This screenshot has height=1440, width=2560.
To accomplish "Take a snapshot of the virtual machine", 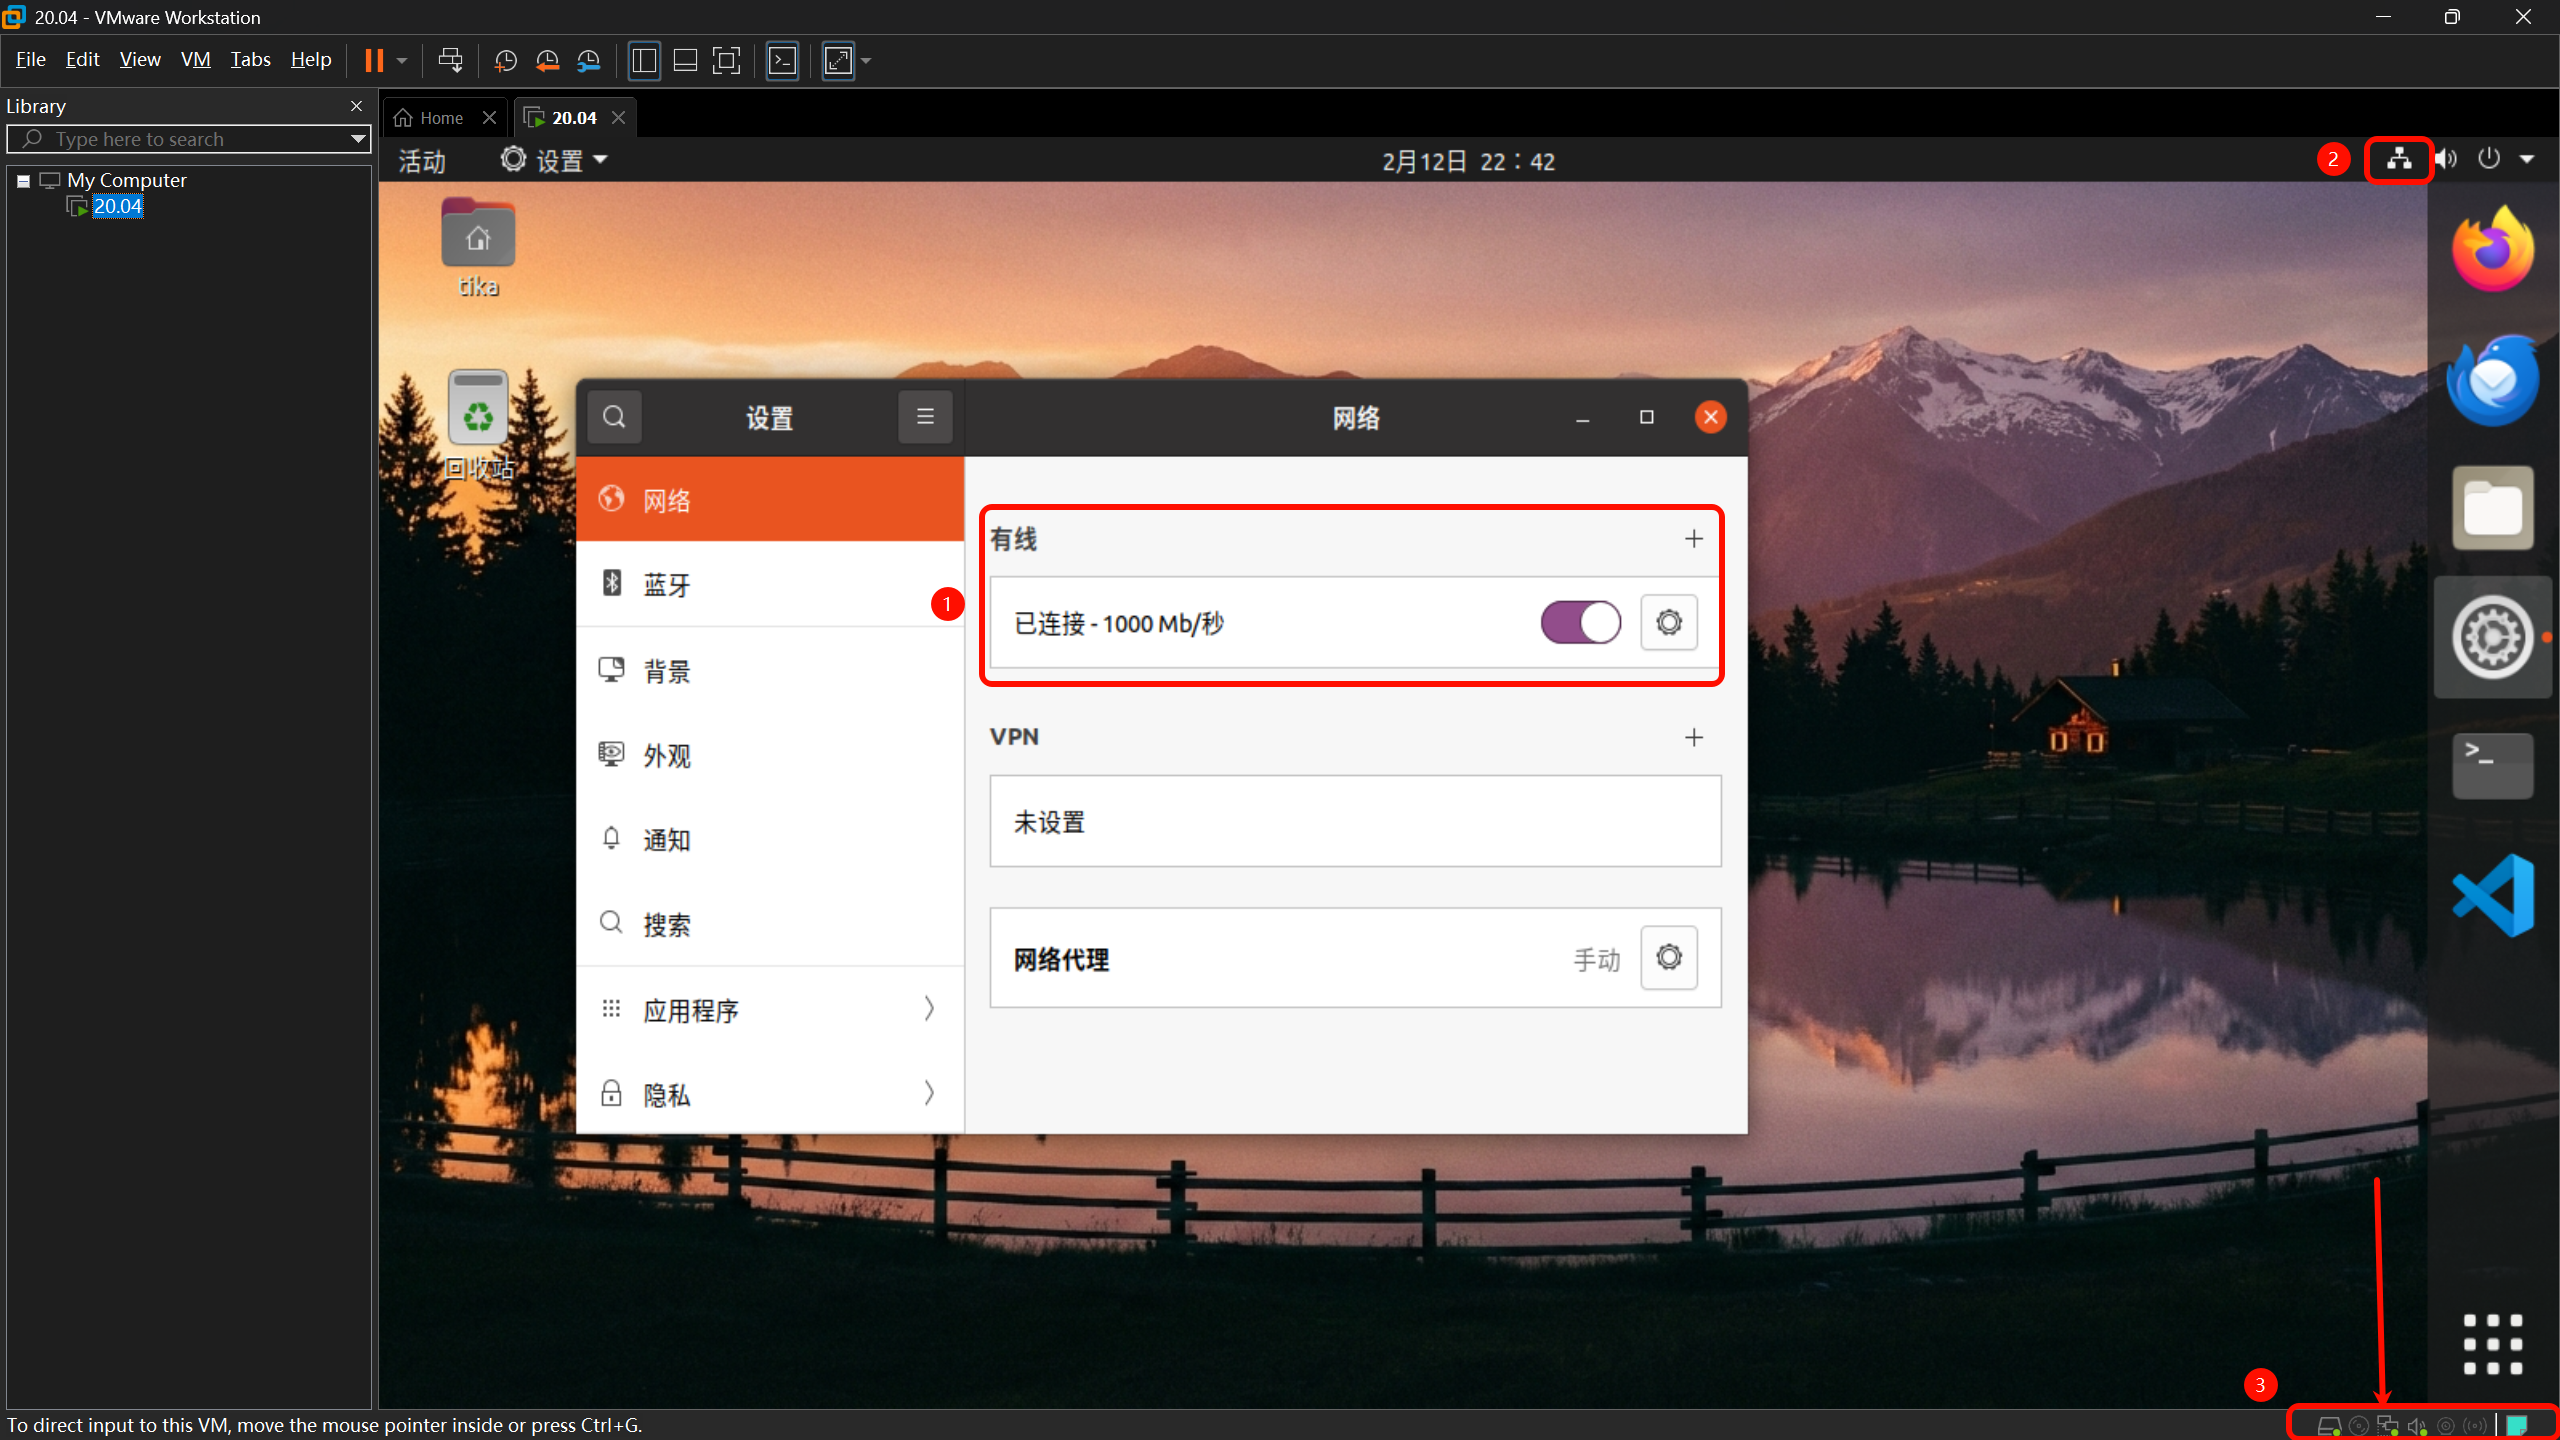I will coord(505,60).
